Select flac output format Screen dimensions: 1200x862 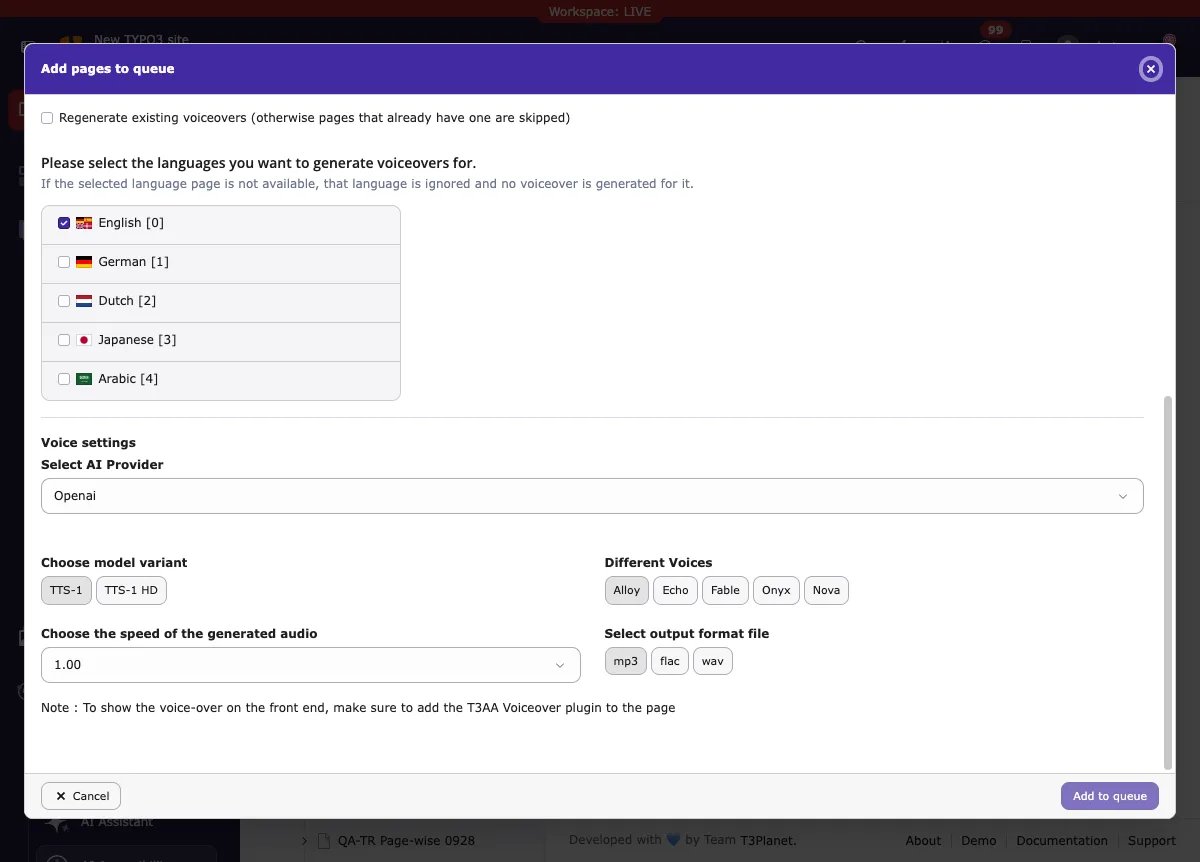pyautogui.click(x=670, y=662)
